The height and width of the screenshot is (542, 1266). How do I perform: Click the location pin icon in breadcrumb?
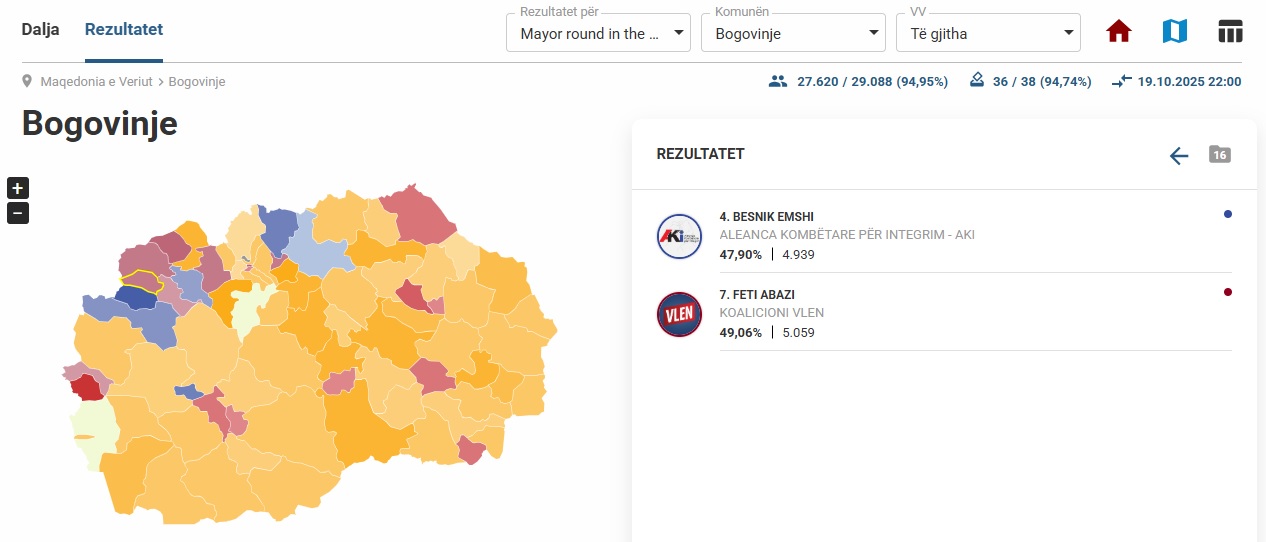(27, 81)
